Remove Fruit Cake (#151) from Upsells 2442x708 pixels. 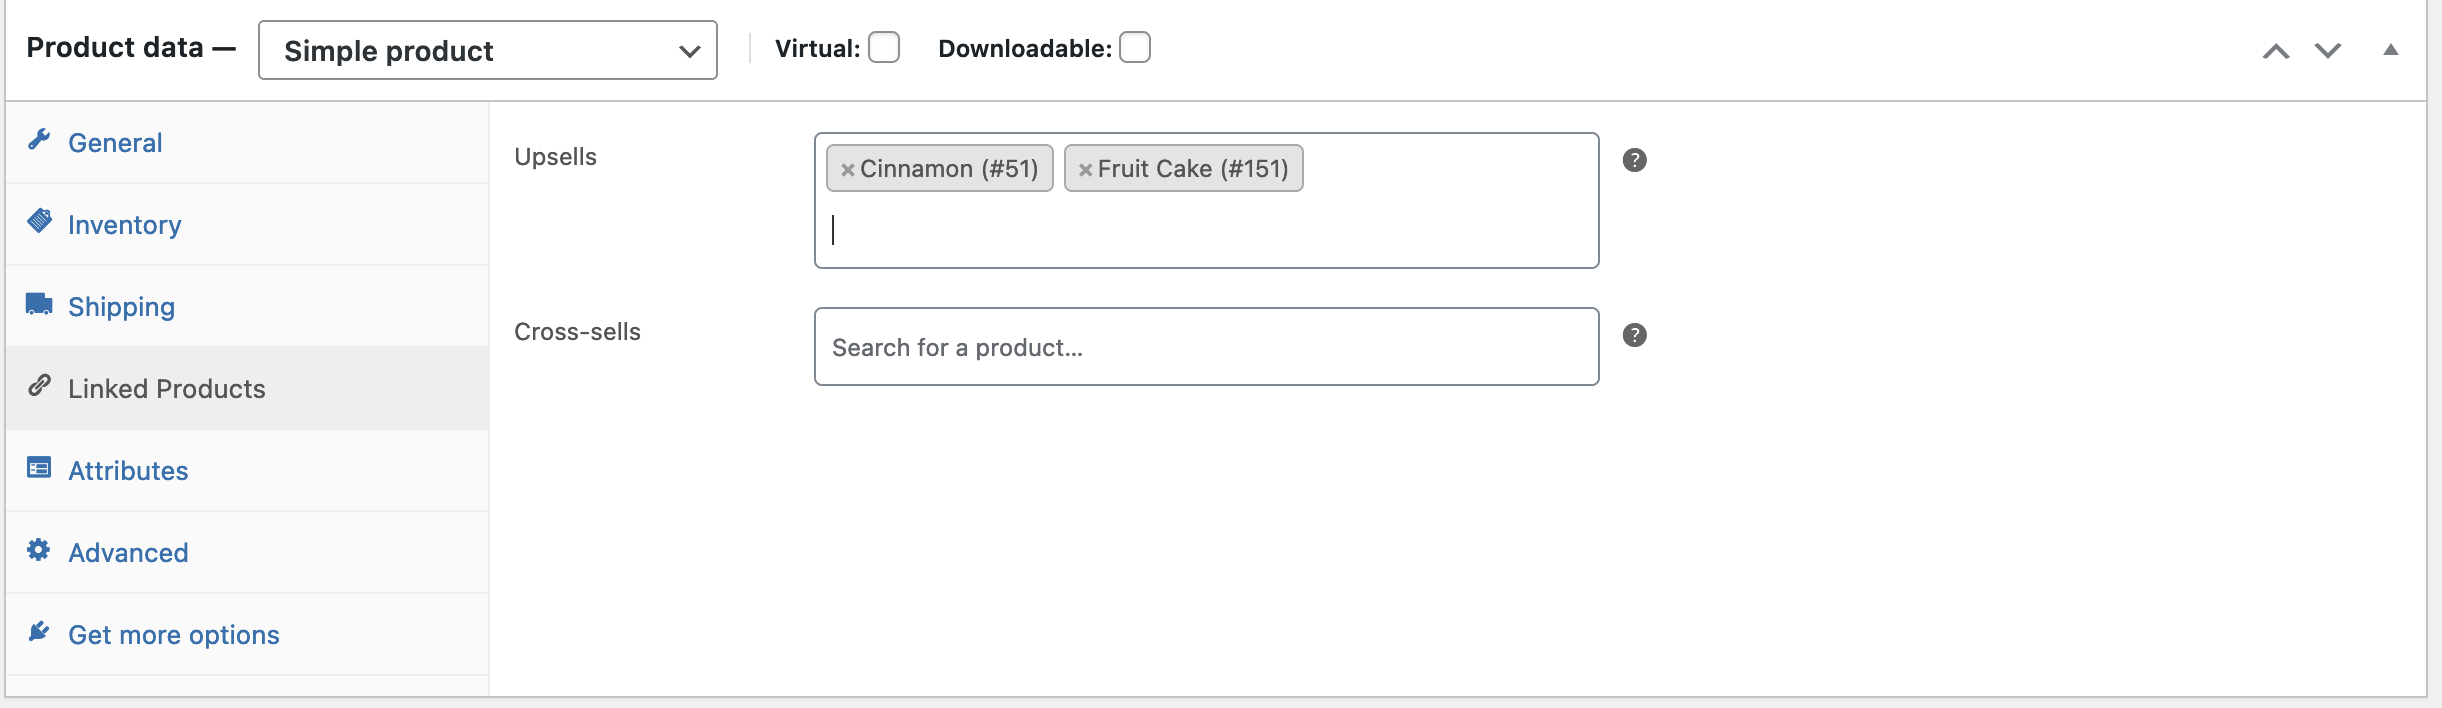click(x=1085, y=170)
